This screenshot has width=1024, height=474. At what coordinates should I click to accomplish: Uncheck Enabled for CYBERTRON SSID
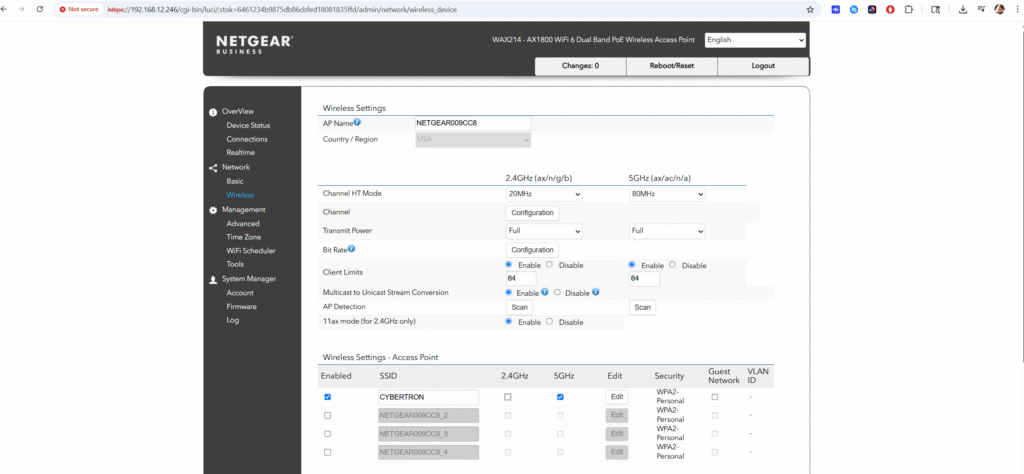click(x=327, y=397)
